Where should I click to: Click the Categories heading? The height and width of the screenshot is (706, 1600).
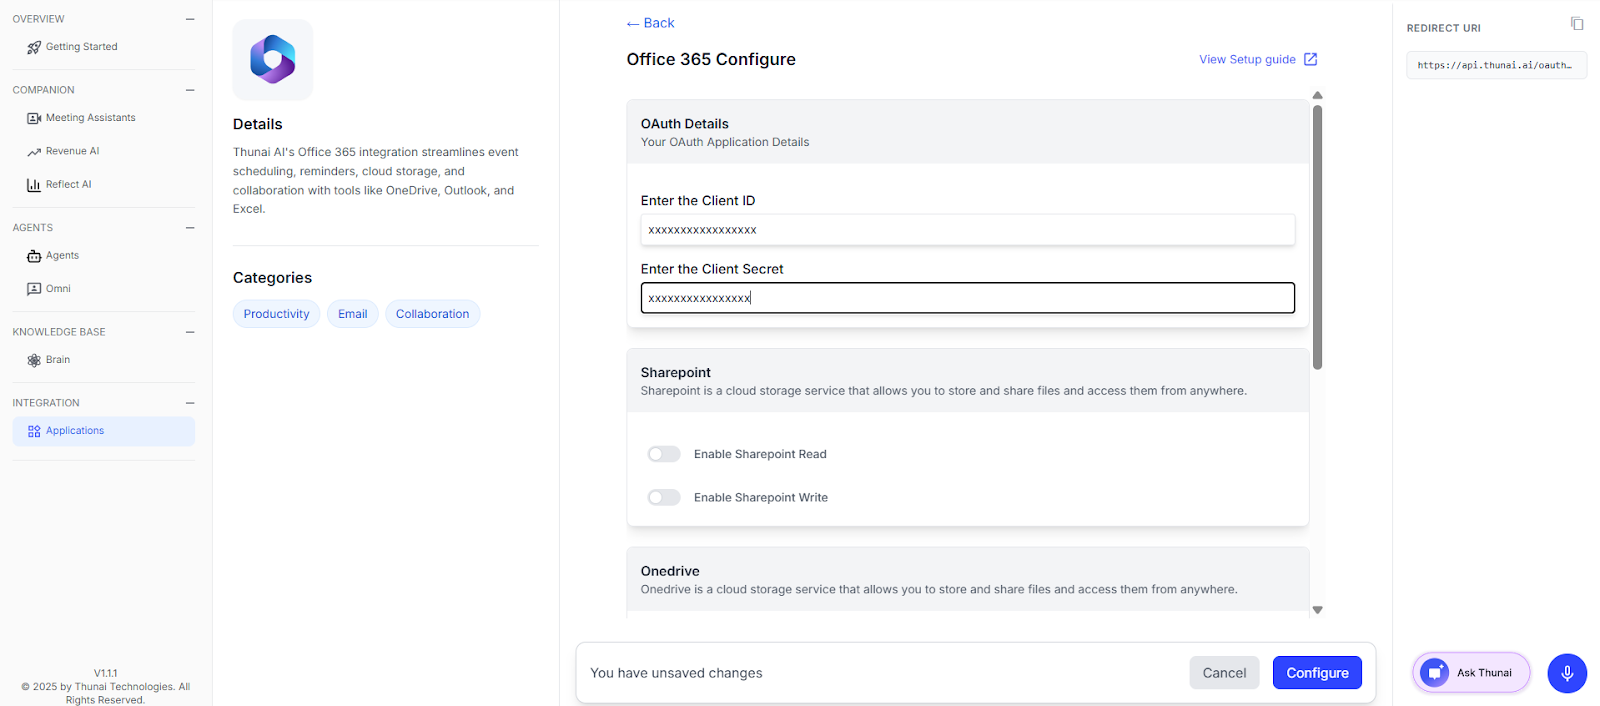[272, 278]
